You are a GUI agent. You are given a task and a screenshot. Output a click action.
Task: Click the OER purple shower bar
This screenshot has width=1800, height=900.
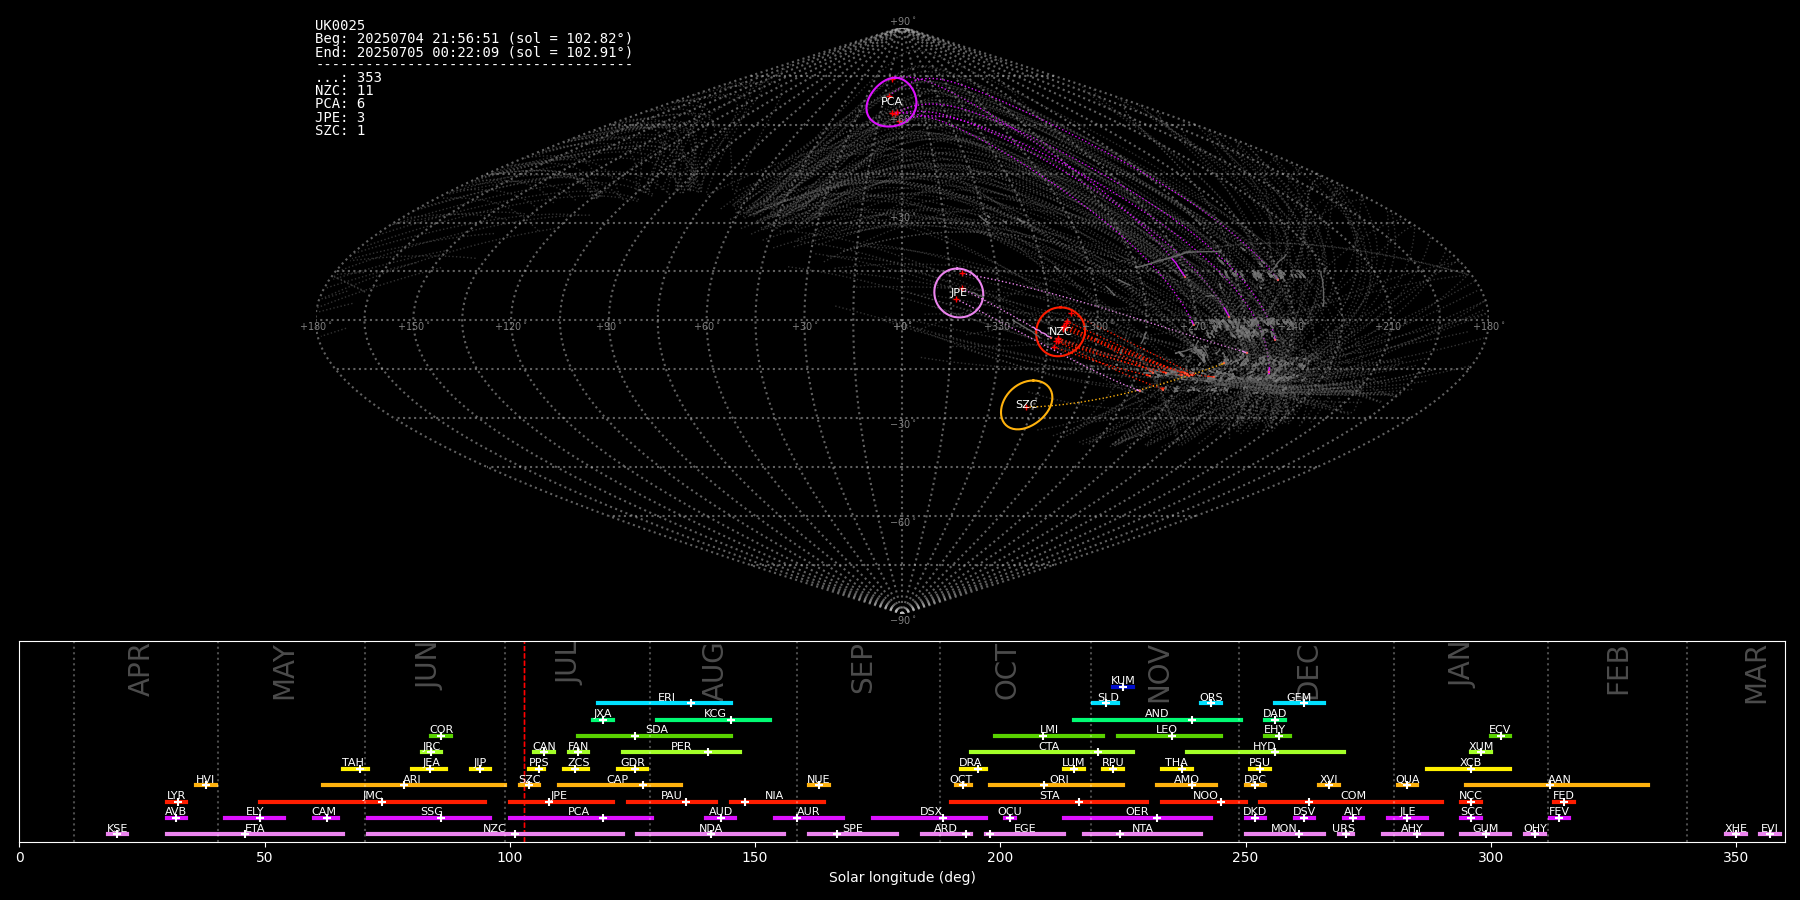pyautogui.click(x=1137, y=818)
